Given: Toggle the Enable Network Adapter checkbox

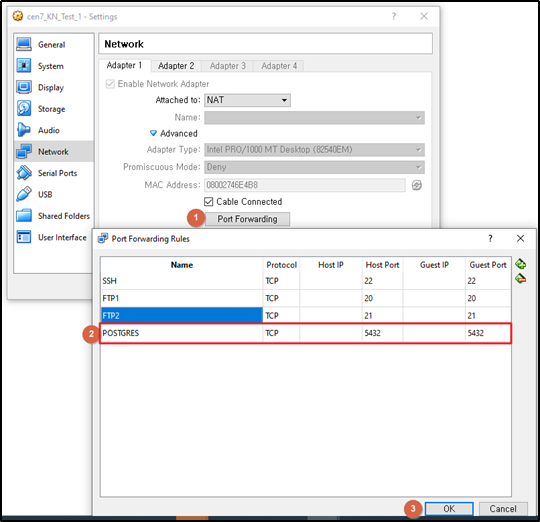Looking at the screenshot, I should 110,84.
